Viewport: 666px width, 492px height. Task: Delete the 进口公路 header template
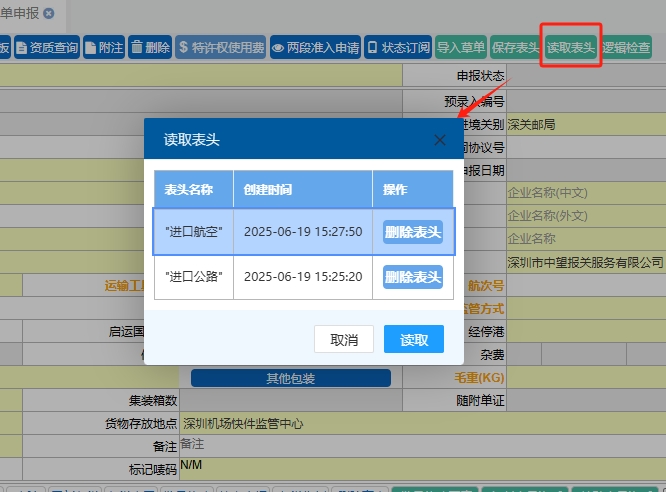point(412,277)
